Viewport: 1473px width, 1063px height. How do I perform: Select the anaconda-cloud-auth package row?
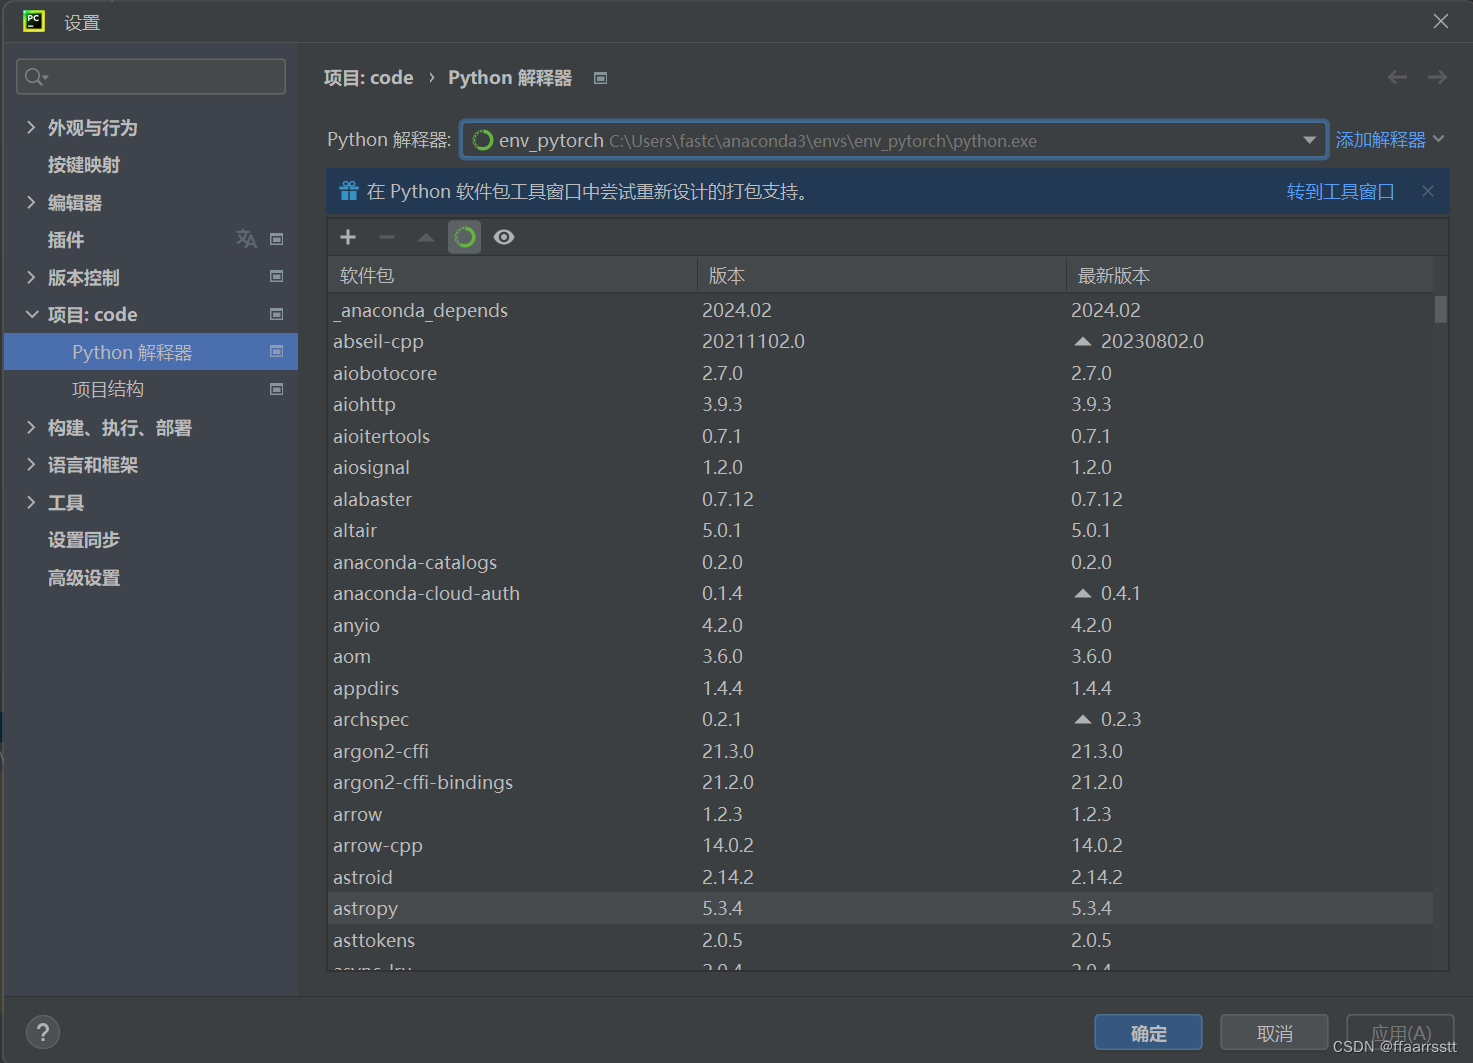point(880,594)
